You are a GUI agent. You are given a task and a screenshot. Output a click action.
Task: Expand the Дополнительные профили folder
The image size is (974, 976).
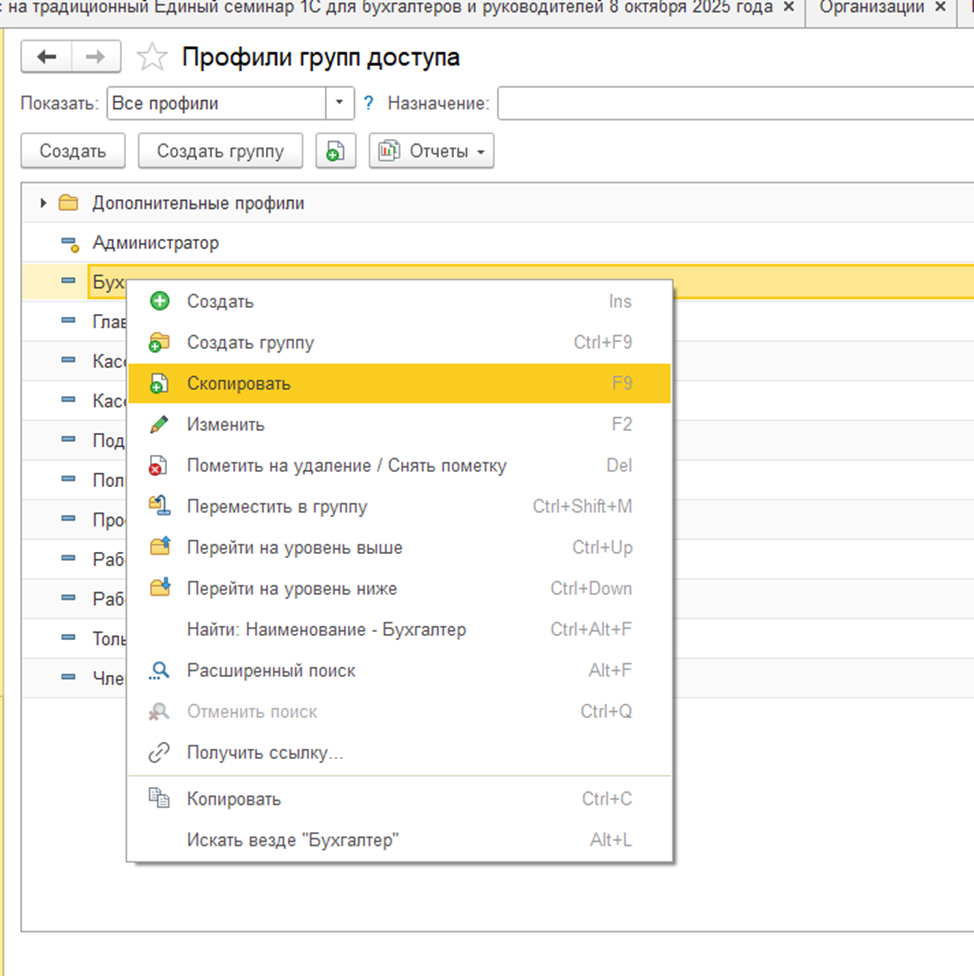[x=43, y=203]
